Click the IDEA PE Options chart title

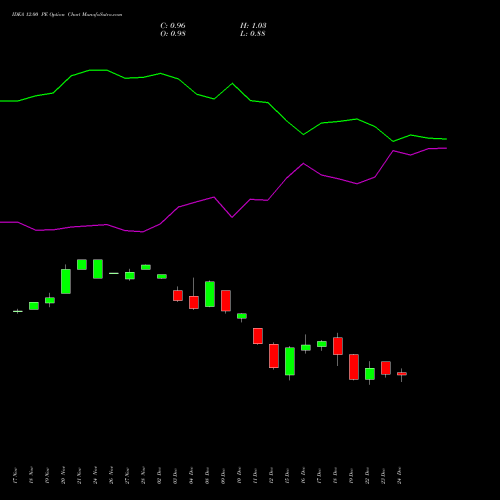point(67,15)
